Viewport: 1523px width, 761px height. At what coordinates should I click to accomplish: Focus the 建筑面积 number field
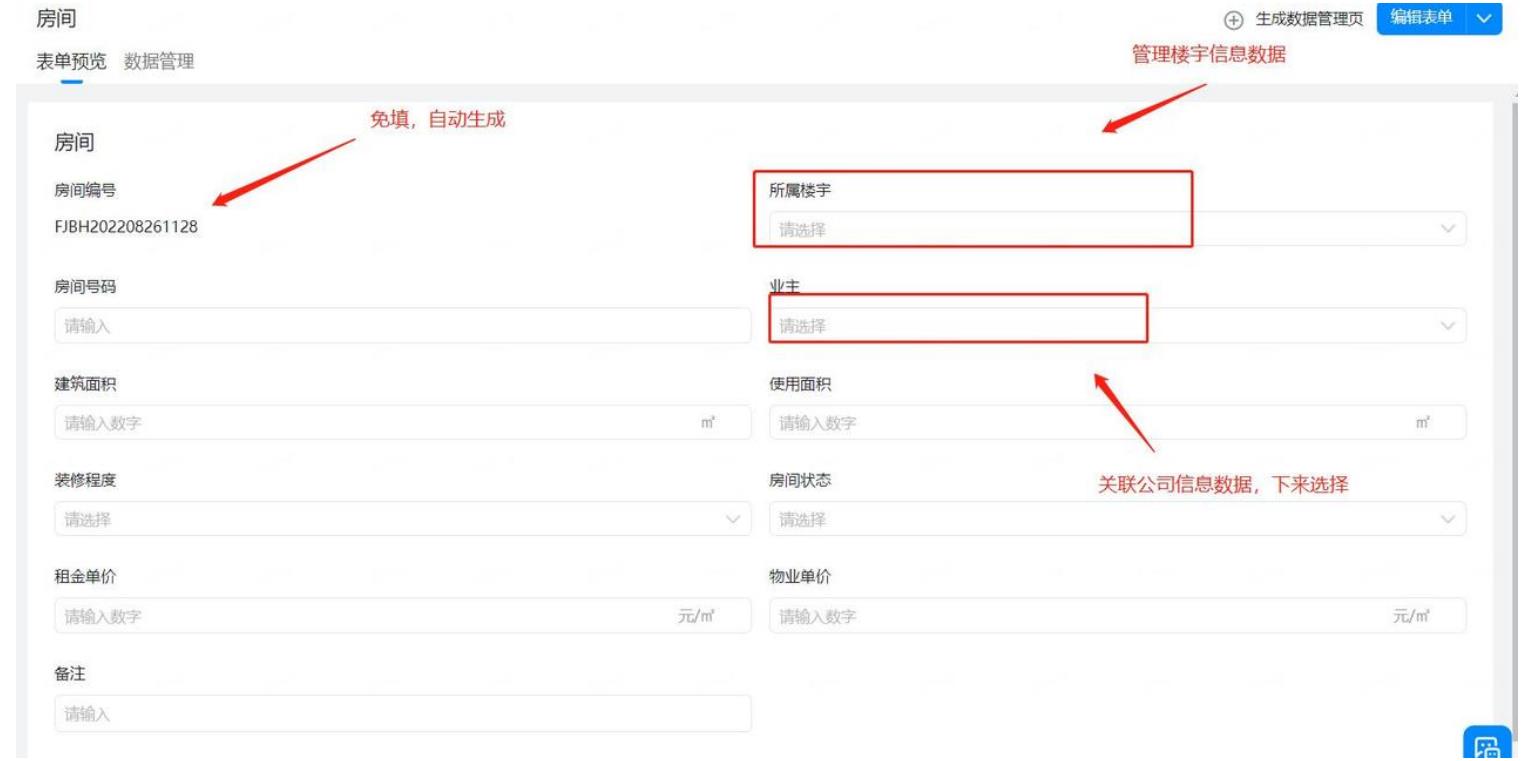click(x=402, y=422)
